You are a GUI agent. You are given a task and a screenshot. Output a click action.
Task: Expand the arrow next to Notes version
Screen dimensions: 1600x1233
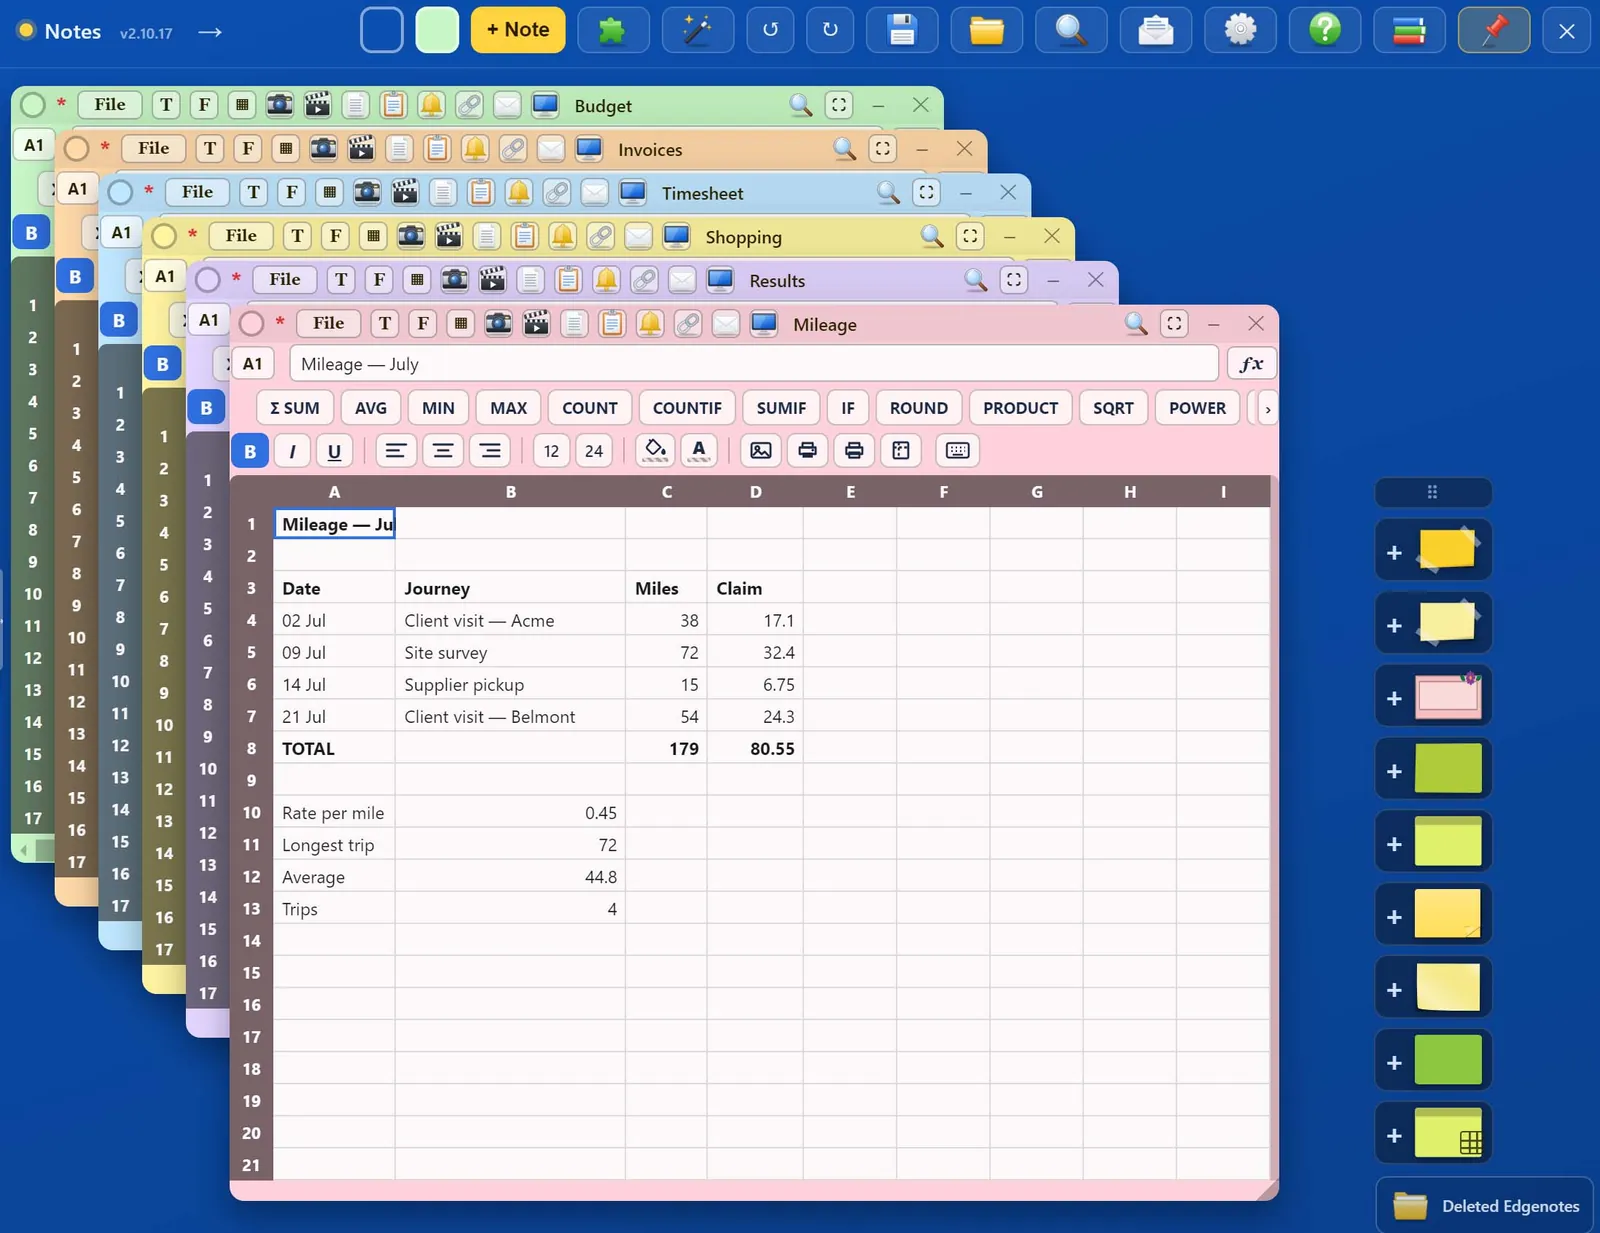click(209, 32)
